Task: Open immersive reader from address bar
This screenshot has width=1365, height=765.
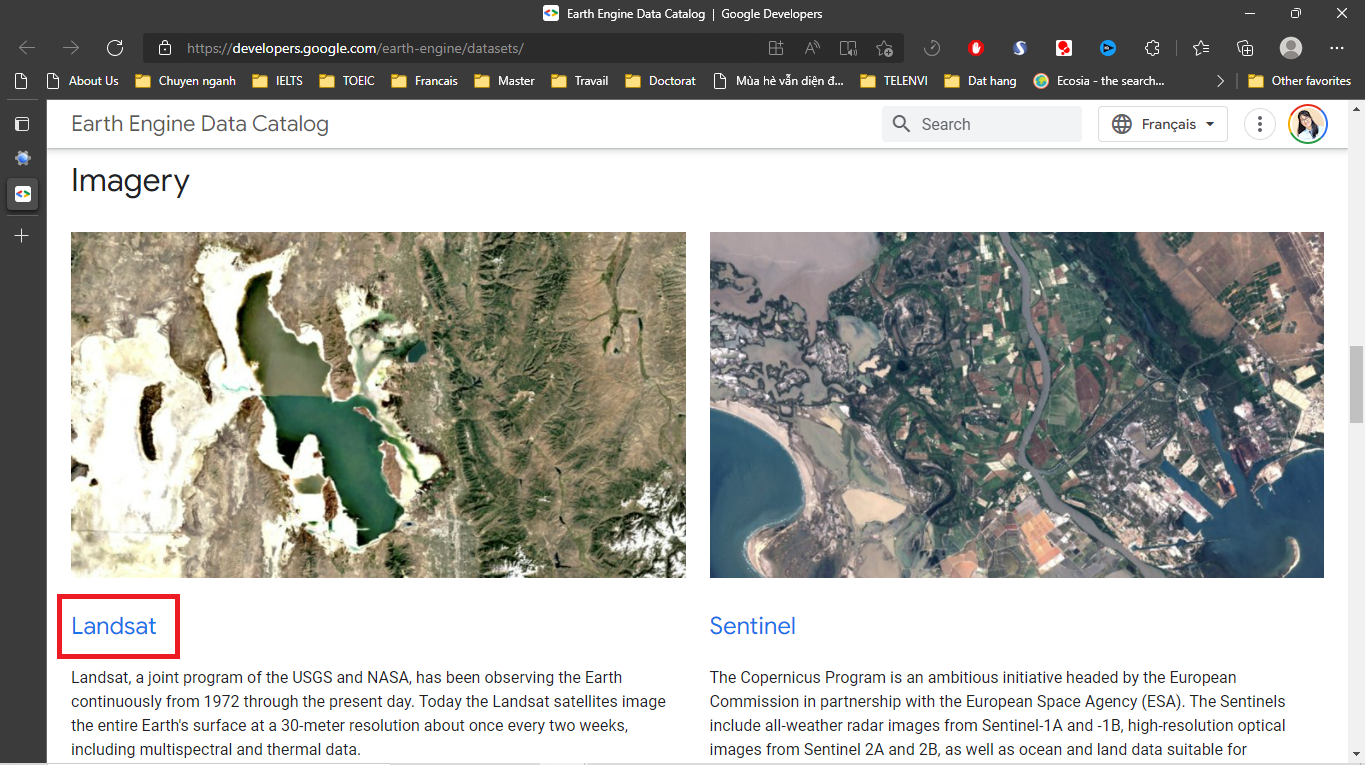Action: 848,48
